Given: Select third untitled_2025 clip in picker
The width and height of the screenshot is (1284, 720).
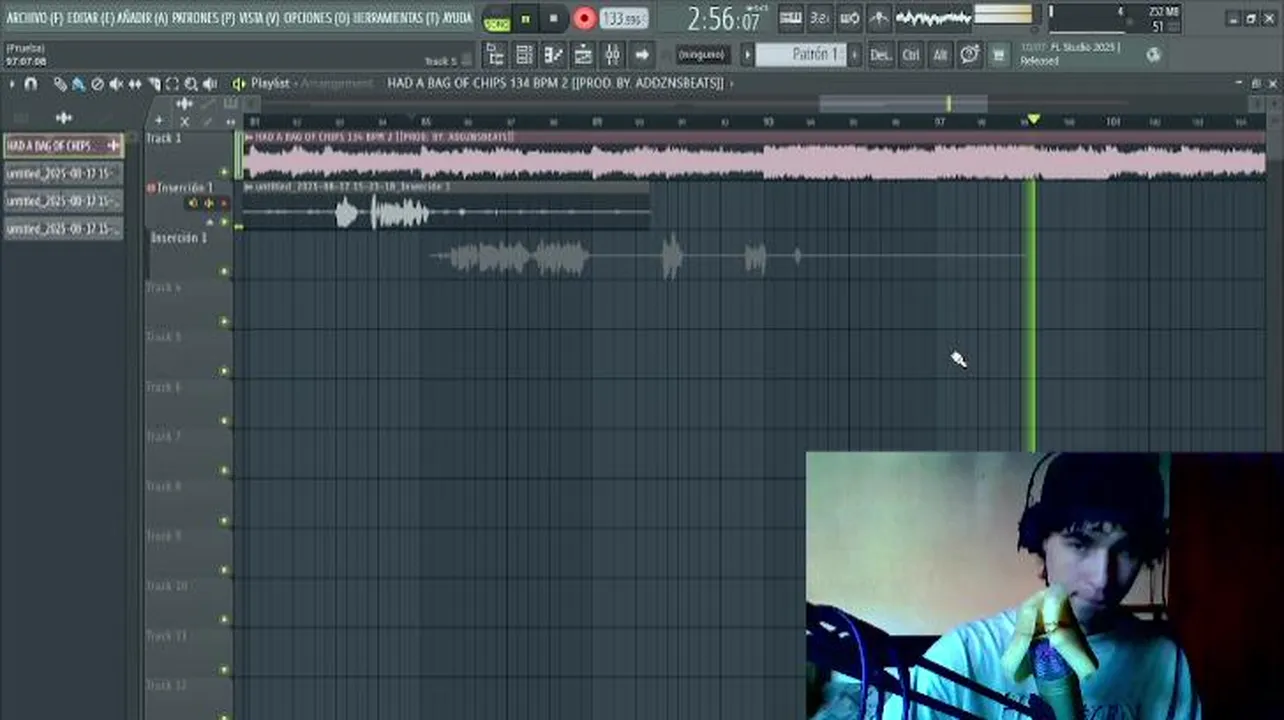Looking at the screenshot, I should point(63,229).
